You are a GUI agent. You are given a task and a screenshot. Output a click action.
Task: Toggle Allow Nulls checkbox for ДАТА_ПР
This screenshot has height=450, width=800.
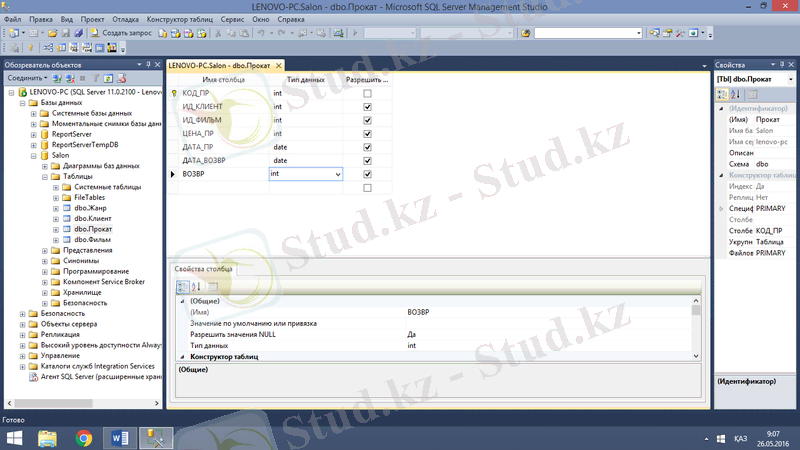[x=367, y=147]
